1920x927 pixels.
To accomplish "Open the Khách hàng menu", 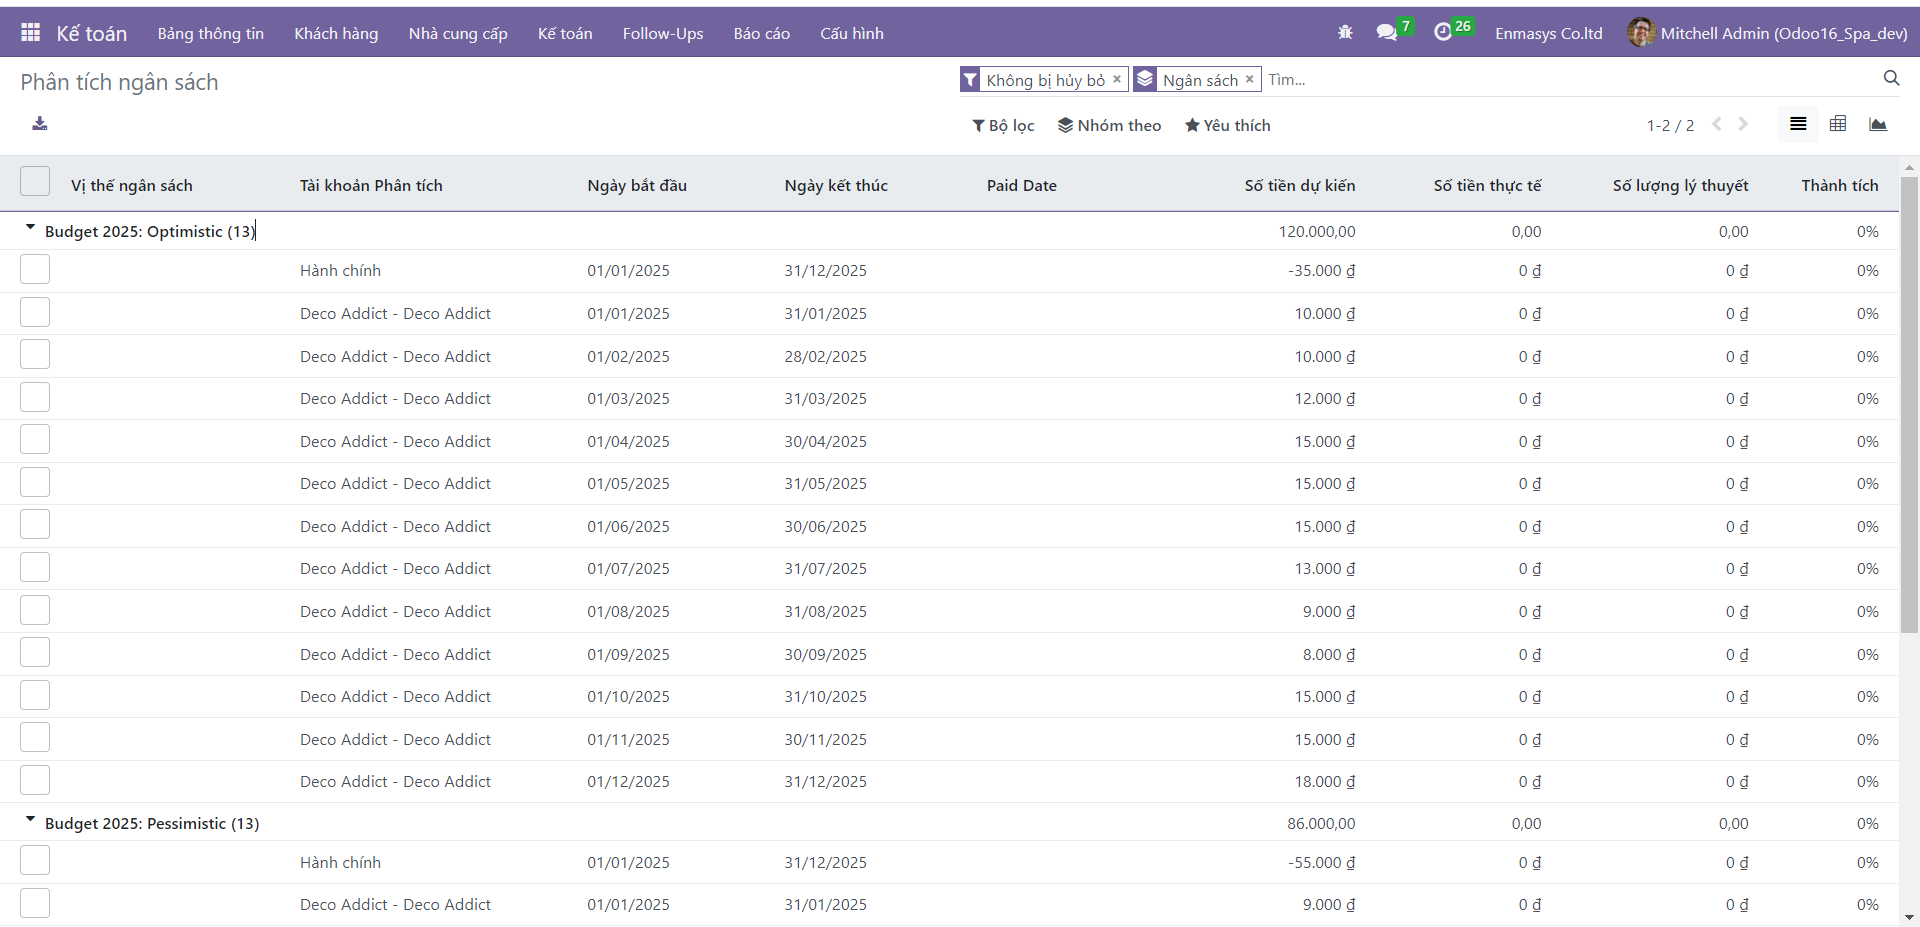I will pyautogui.click(x=336, y=33).
